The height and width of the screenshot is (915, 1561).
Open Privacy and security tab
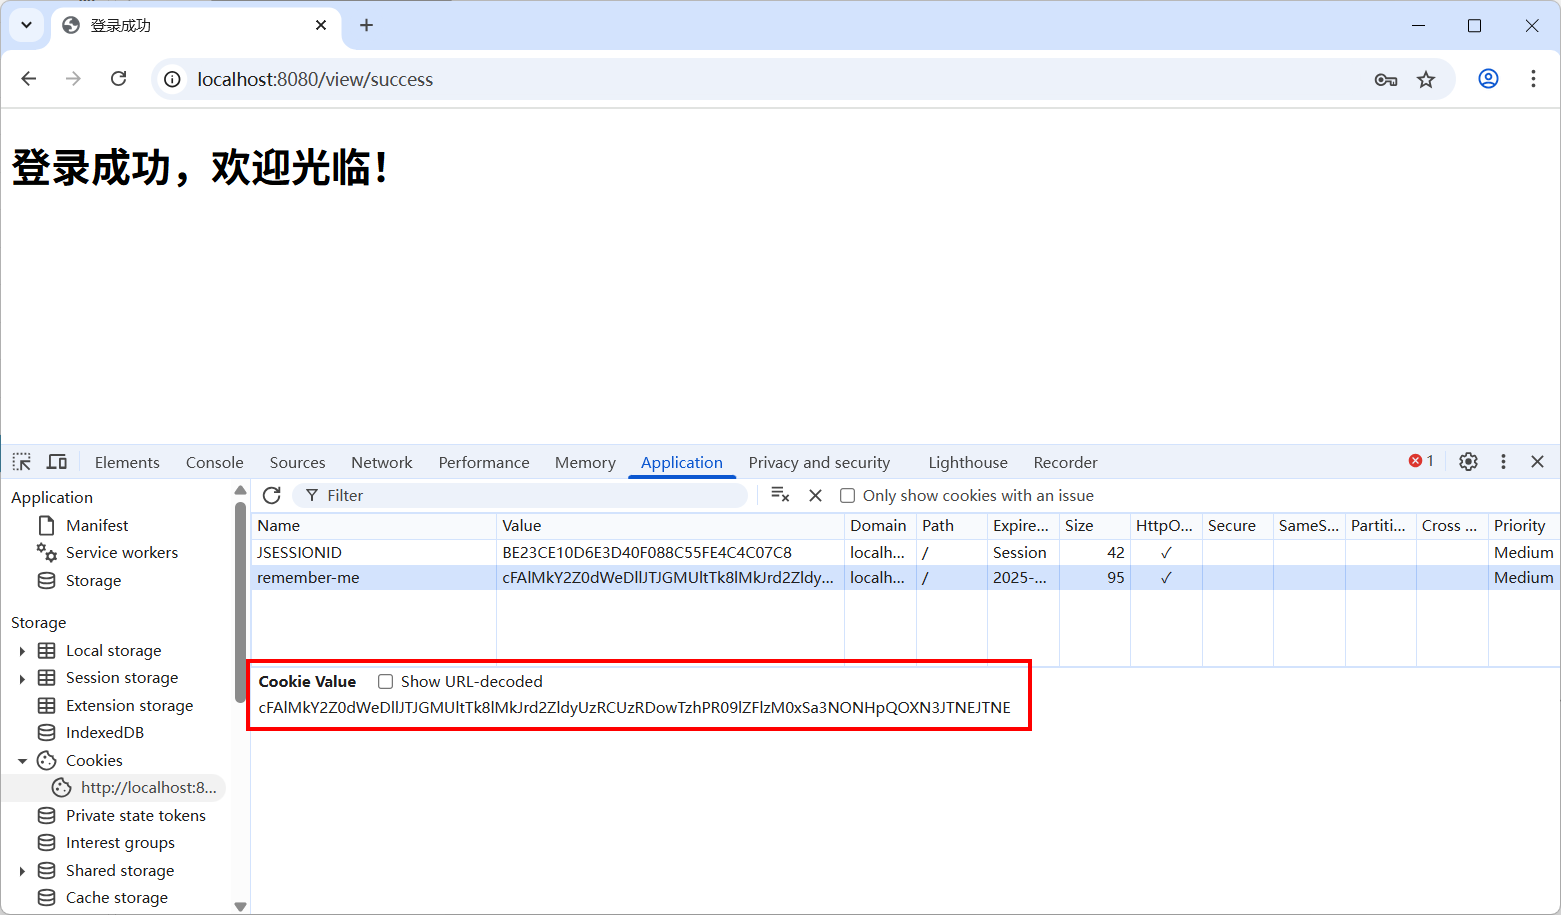819,463
